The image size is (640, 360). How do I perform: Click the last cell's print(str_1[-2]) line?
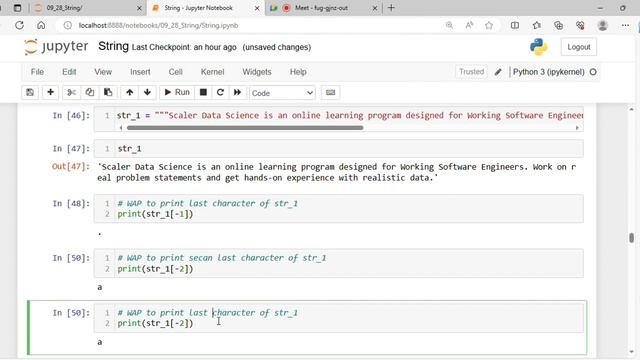coord(155,323)
